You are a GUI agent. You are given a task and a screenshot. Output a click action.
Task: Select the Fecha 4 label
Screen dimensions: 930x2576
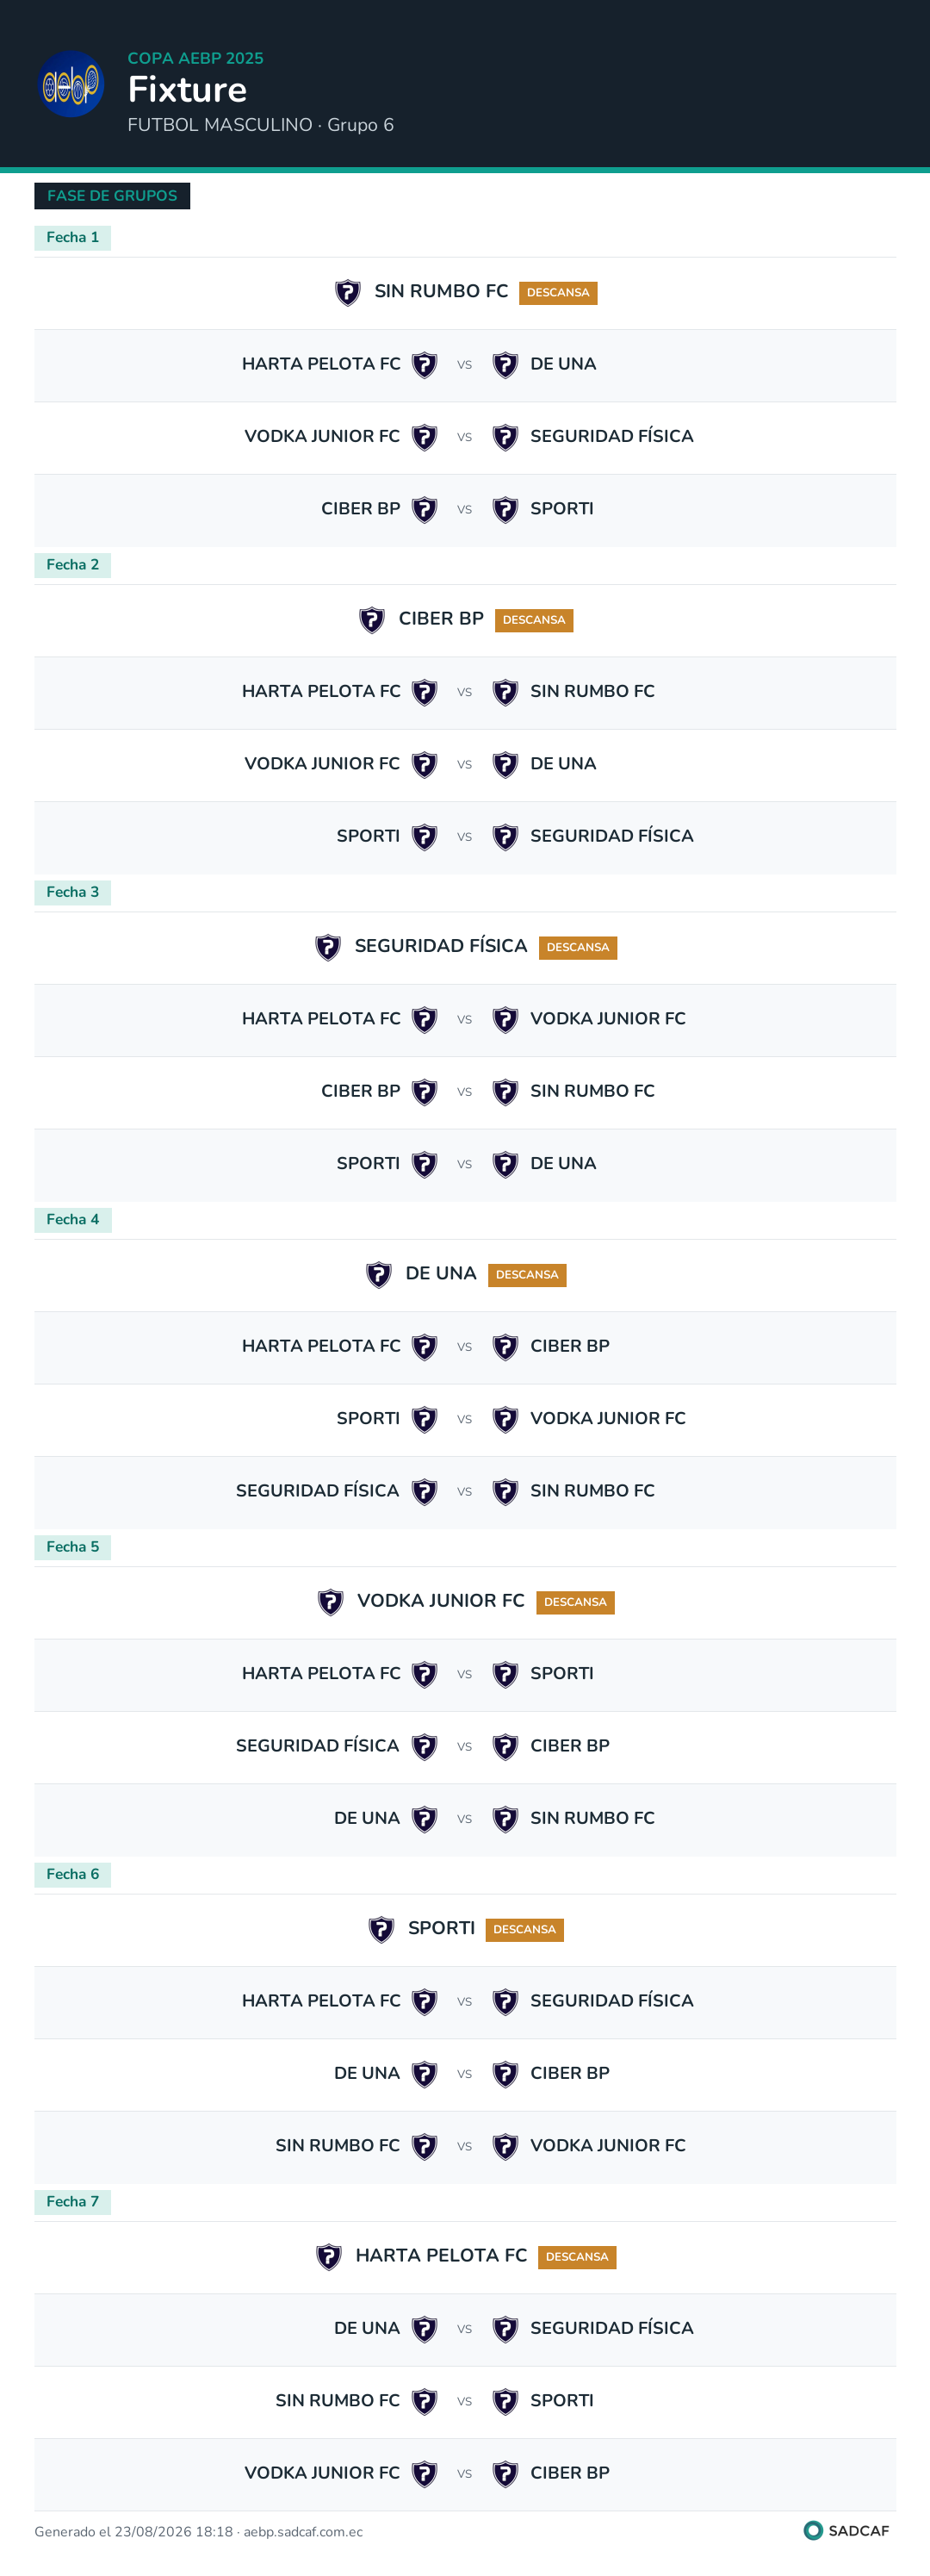(x=73, y=1219)
